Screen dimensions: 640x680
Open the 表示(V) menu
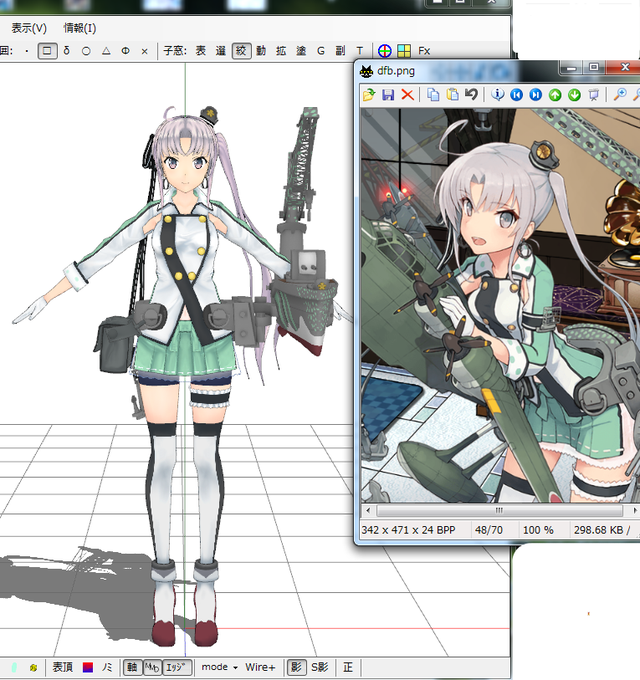pos(29,28)
